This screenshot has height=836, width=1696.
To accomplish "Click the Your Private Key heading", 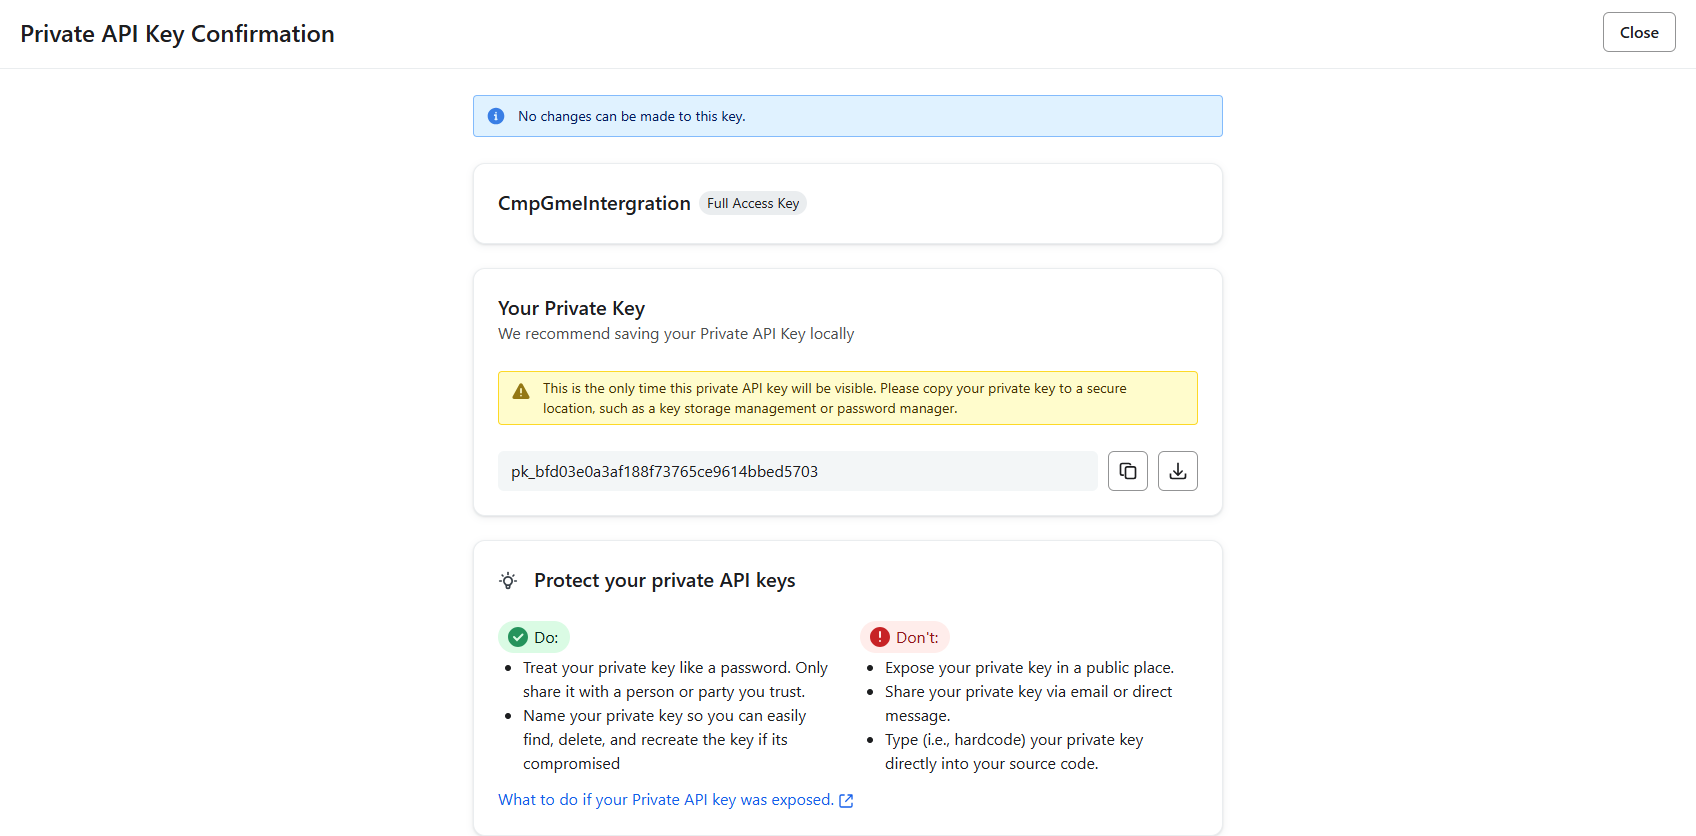I will tap(571, 308).
